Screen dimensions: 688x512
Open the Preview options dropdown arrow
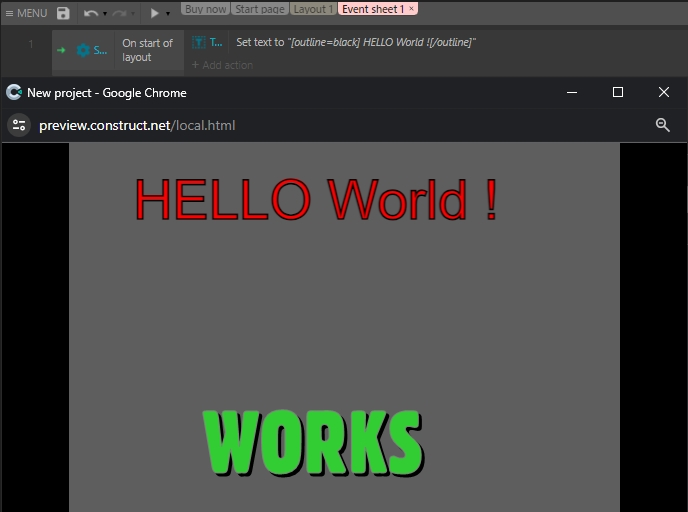[x=168, y=14]
